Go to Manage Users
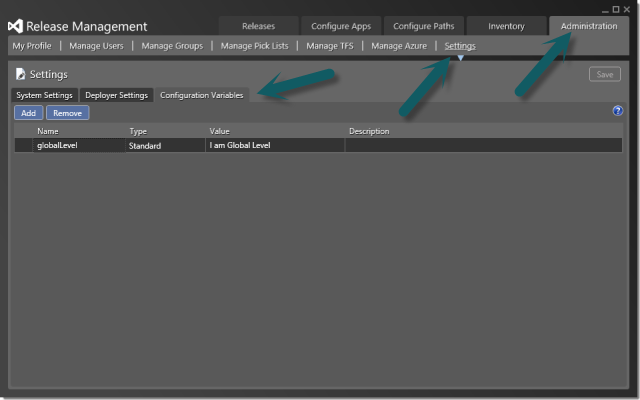640x400 pixels. 96,46
